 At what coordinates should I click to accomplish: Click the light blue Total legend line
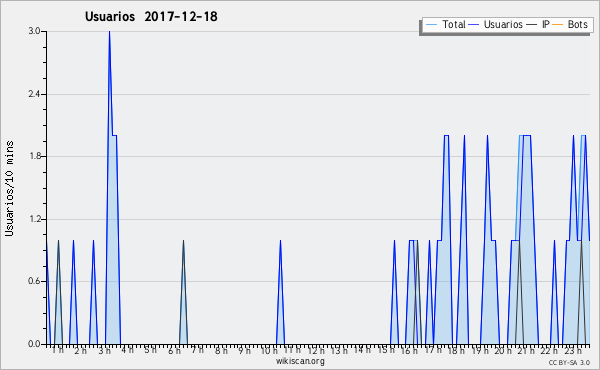[431, 25]
